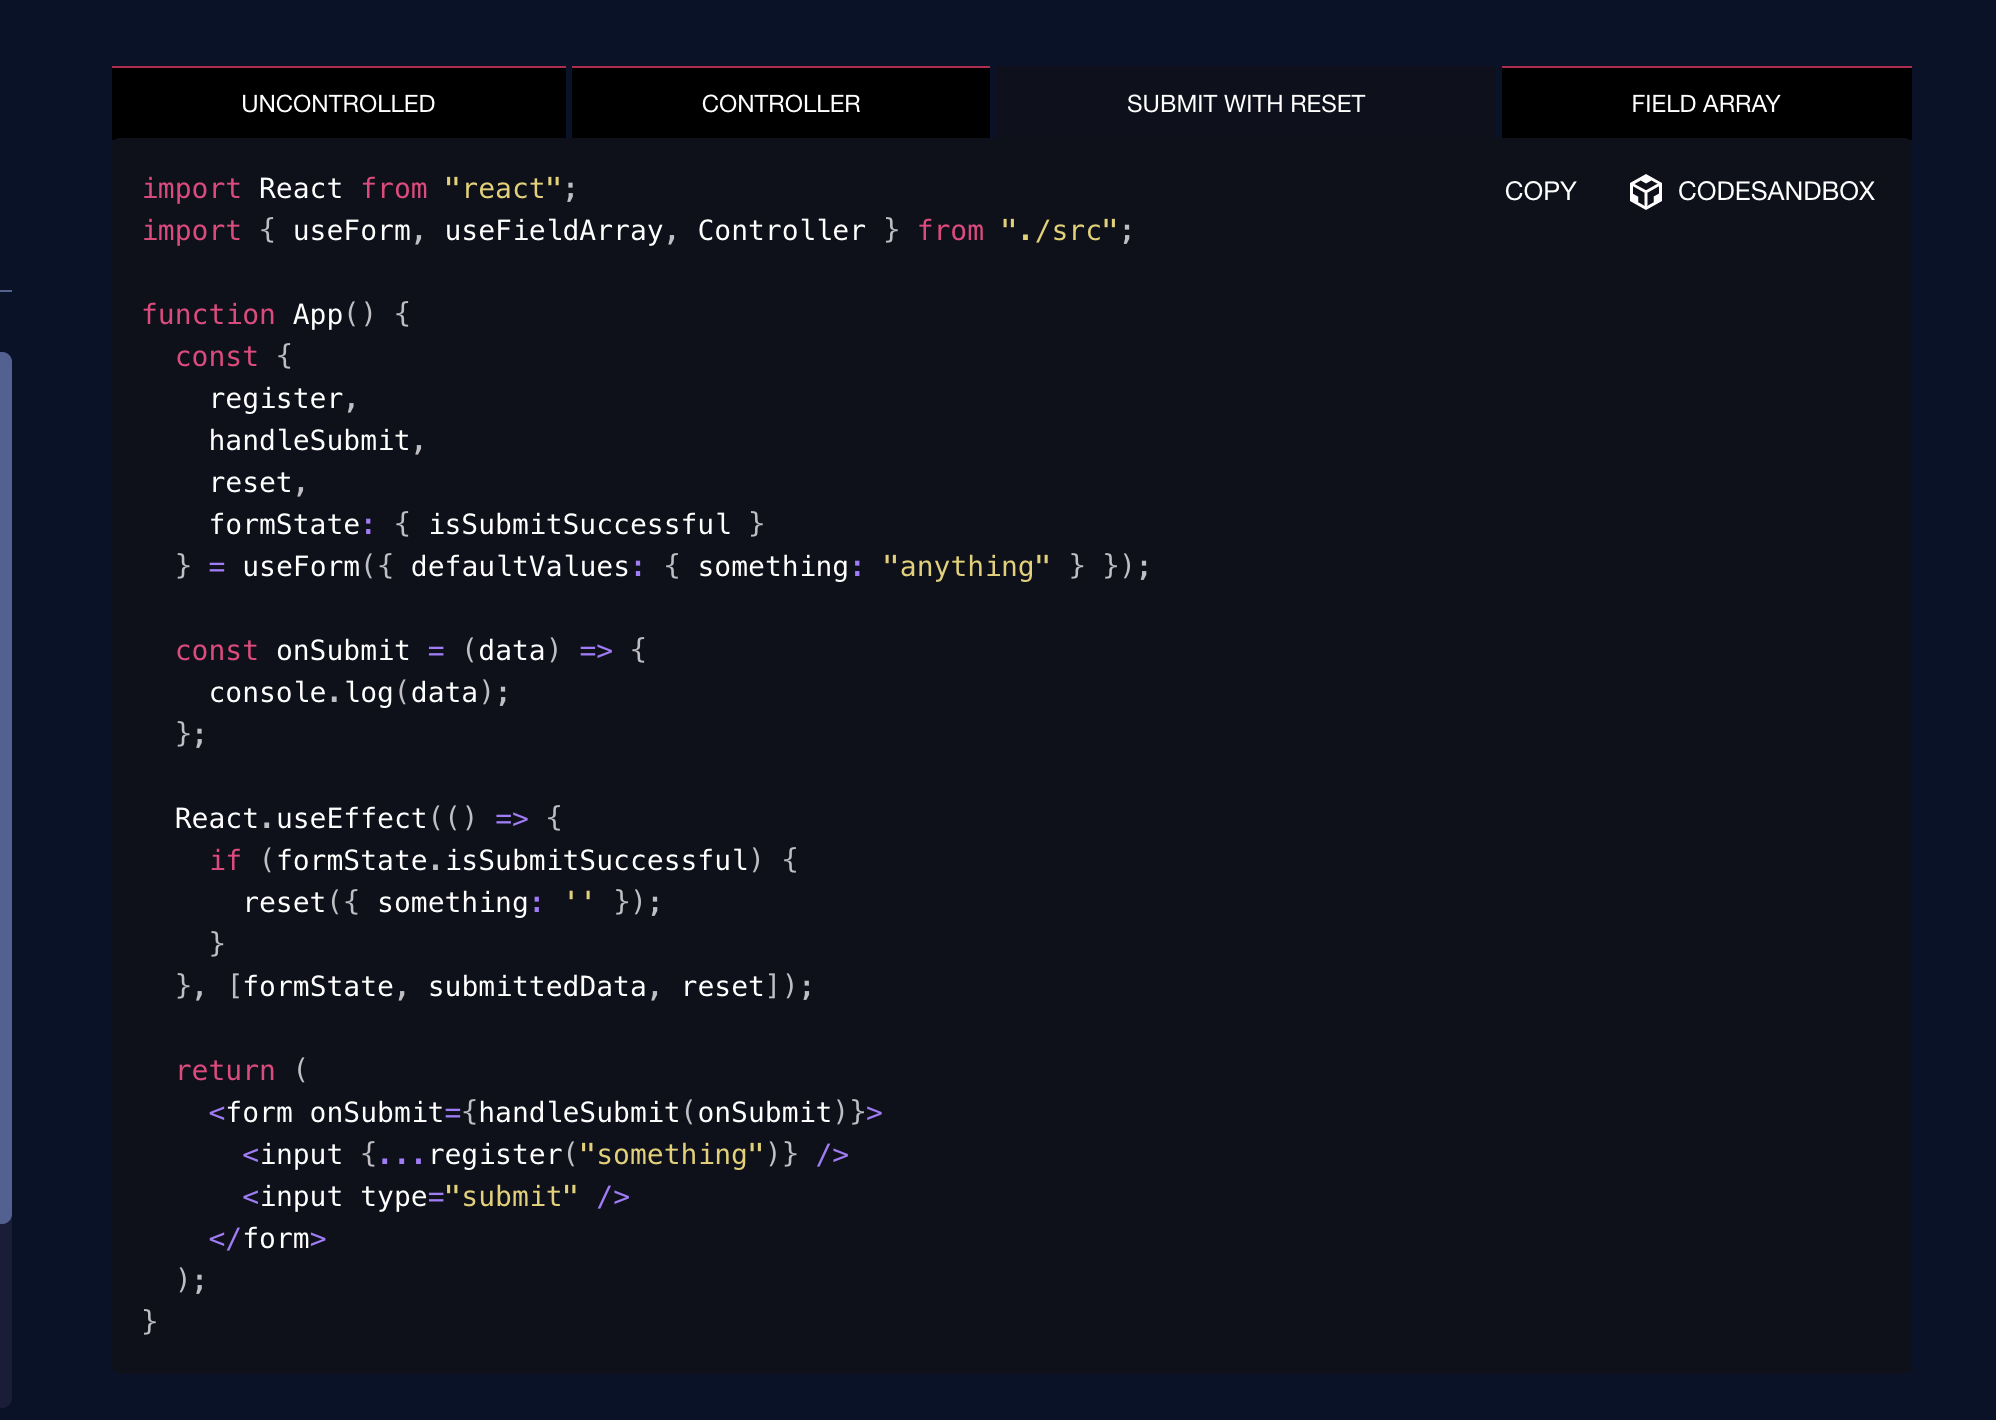Viewport: 1996px width, 1420px height.
Task: Click the "anything" default value string
Action: click(965, 567)
